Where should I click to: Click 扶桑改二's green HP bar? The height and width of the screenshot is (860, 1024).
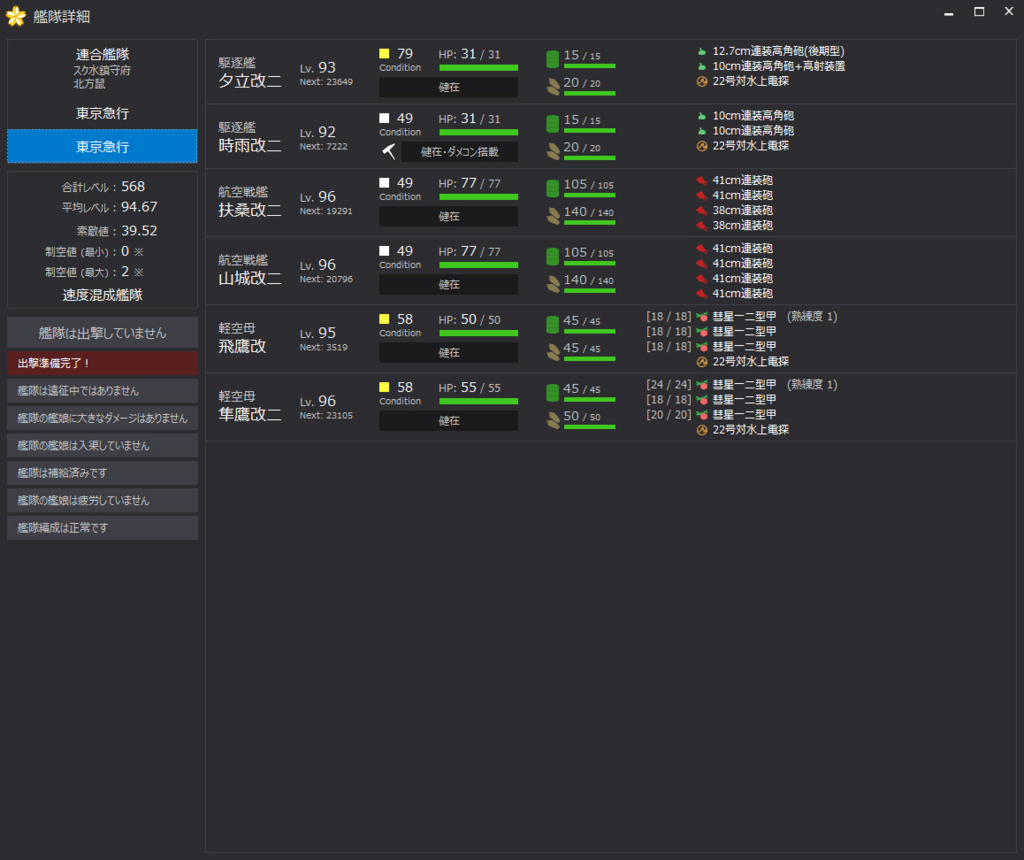[x=479, y=197]
